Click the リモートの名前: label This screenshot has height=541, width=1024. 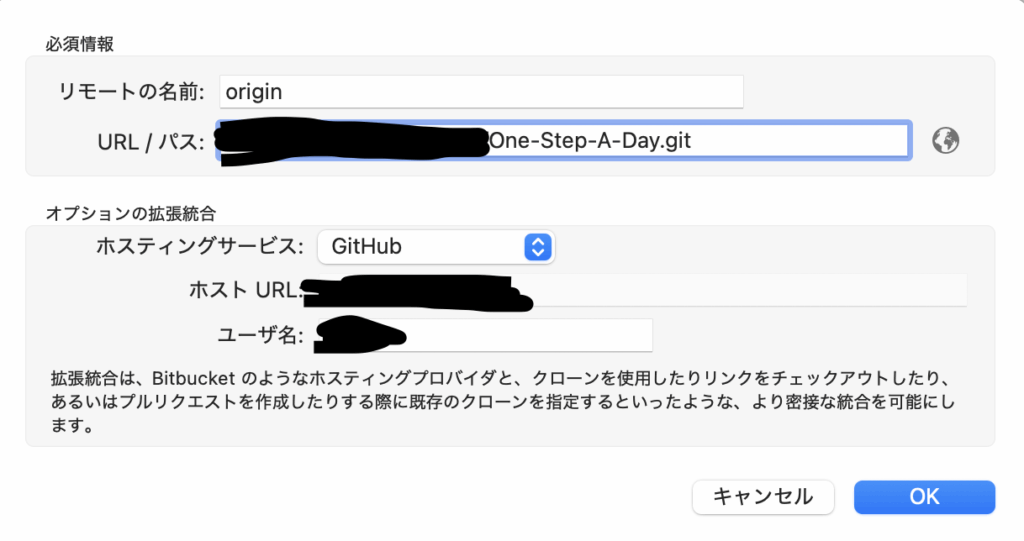pos(131,91)
